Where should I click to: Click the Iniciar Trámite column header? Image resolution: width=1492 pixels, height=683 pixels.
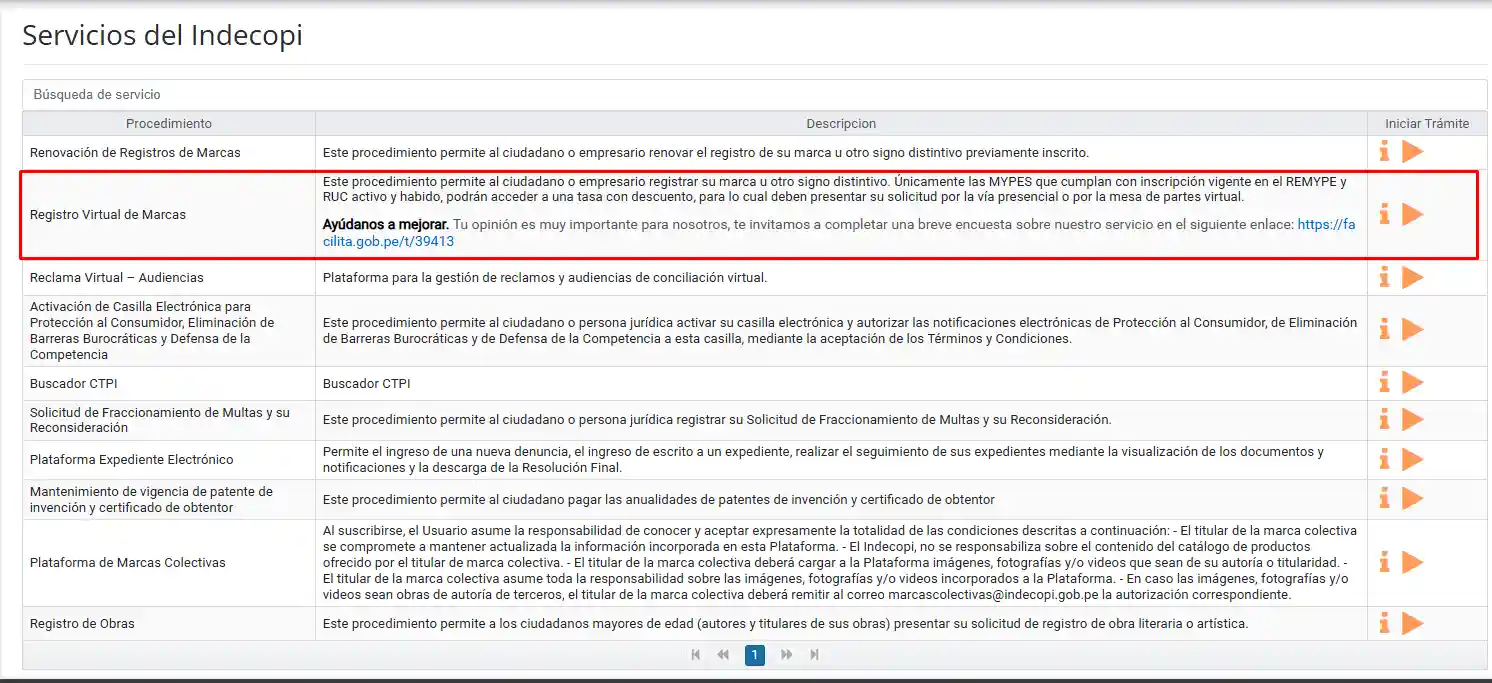[x=1427, y=123]
